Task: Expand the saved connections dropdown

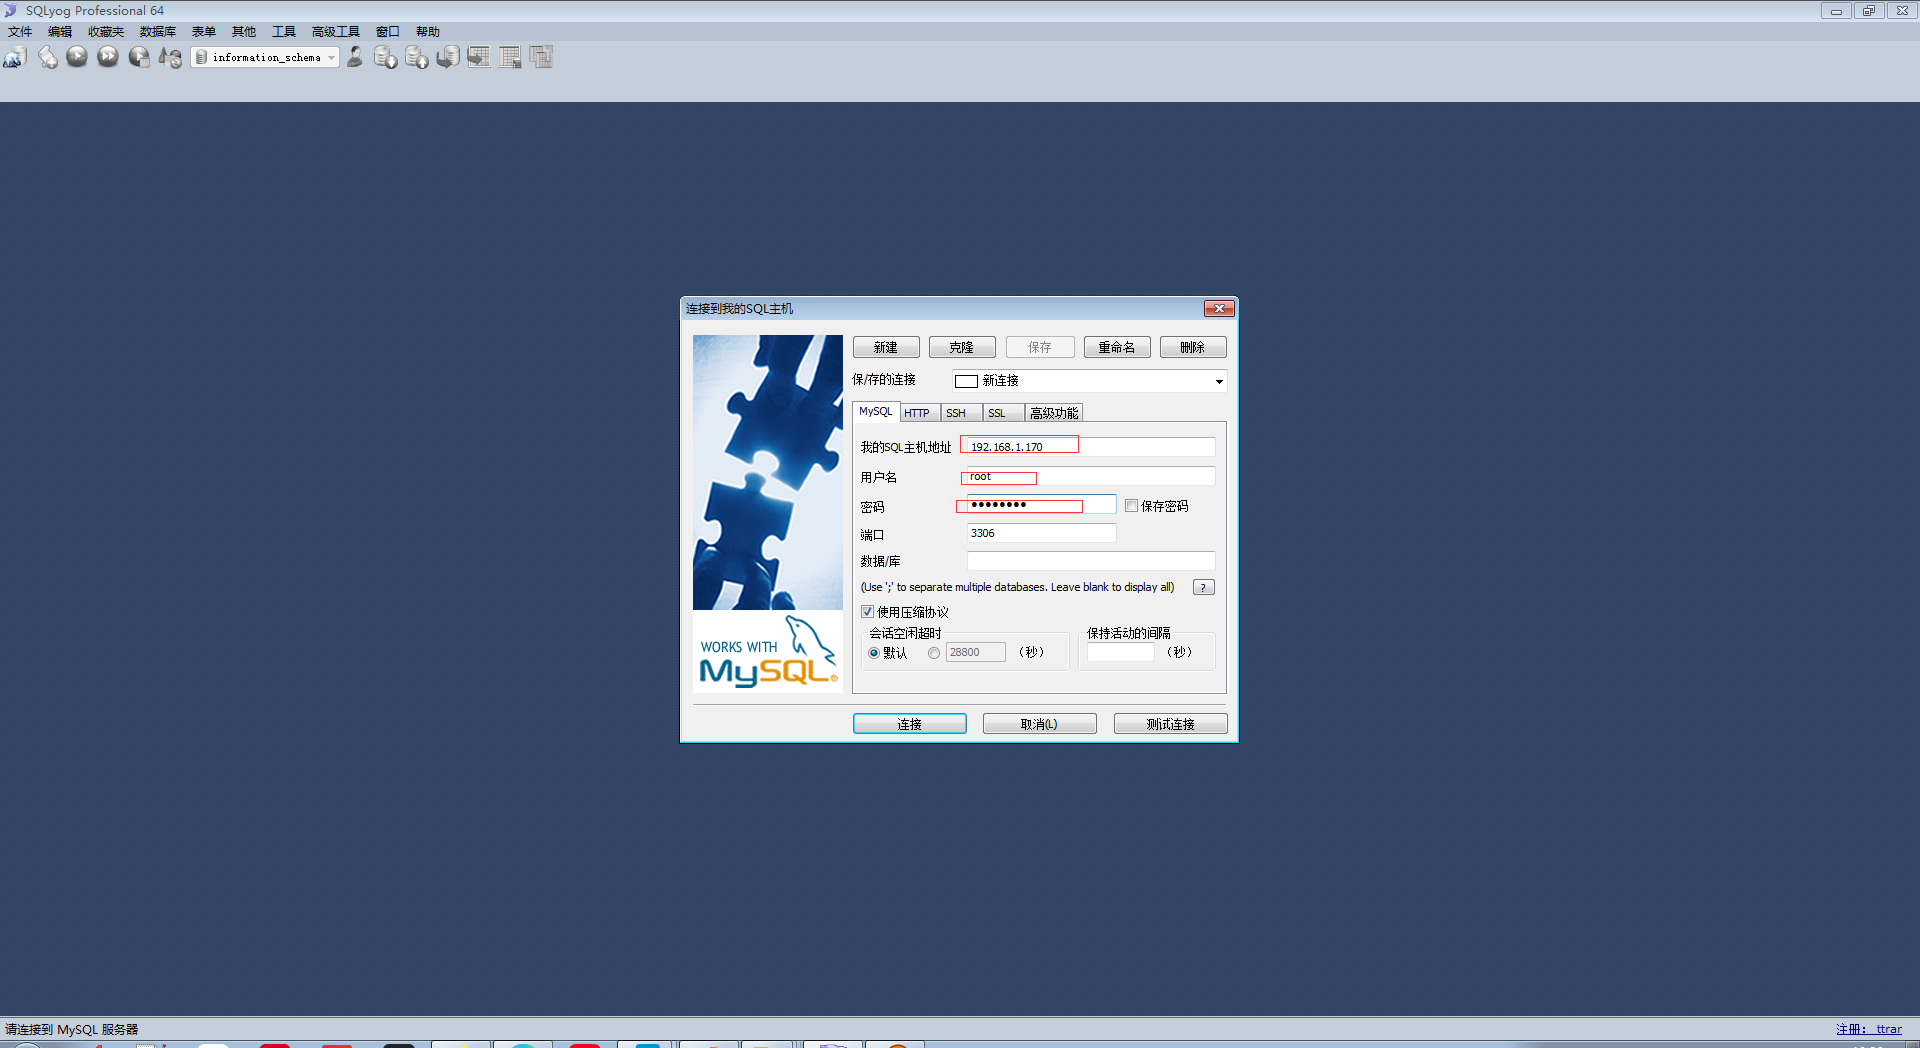Action: 1218,381
